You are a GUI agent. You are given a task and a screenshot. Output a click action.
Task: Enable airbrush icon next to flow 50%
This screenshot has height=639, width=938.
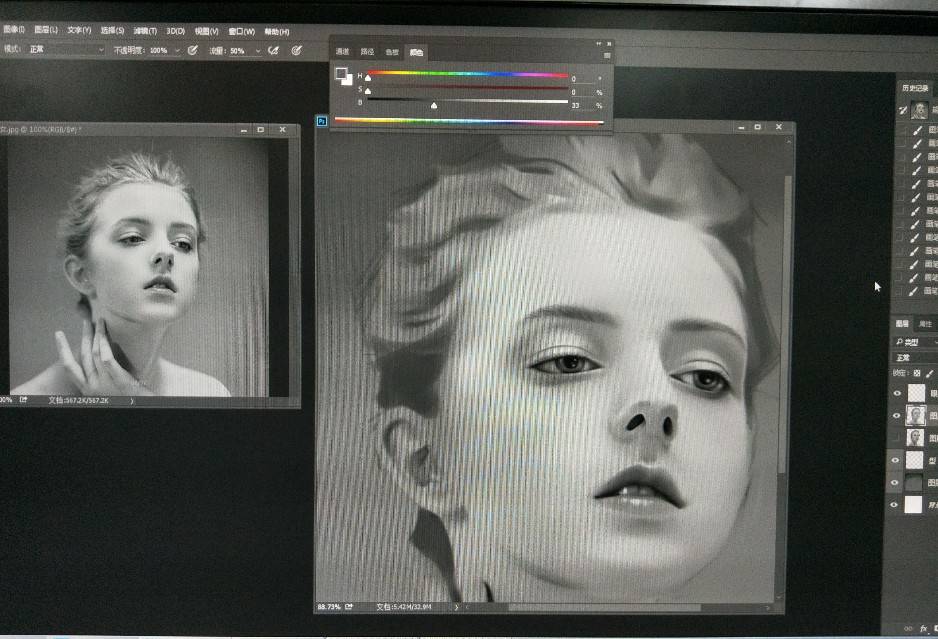(273, 51)
